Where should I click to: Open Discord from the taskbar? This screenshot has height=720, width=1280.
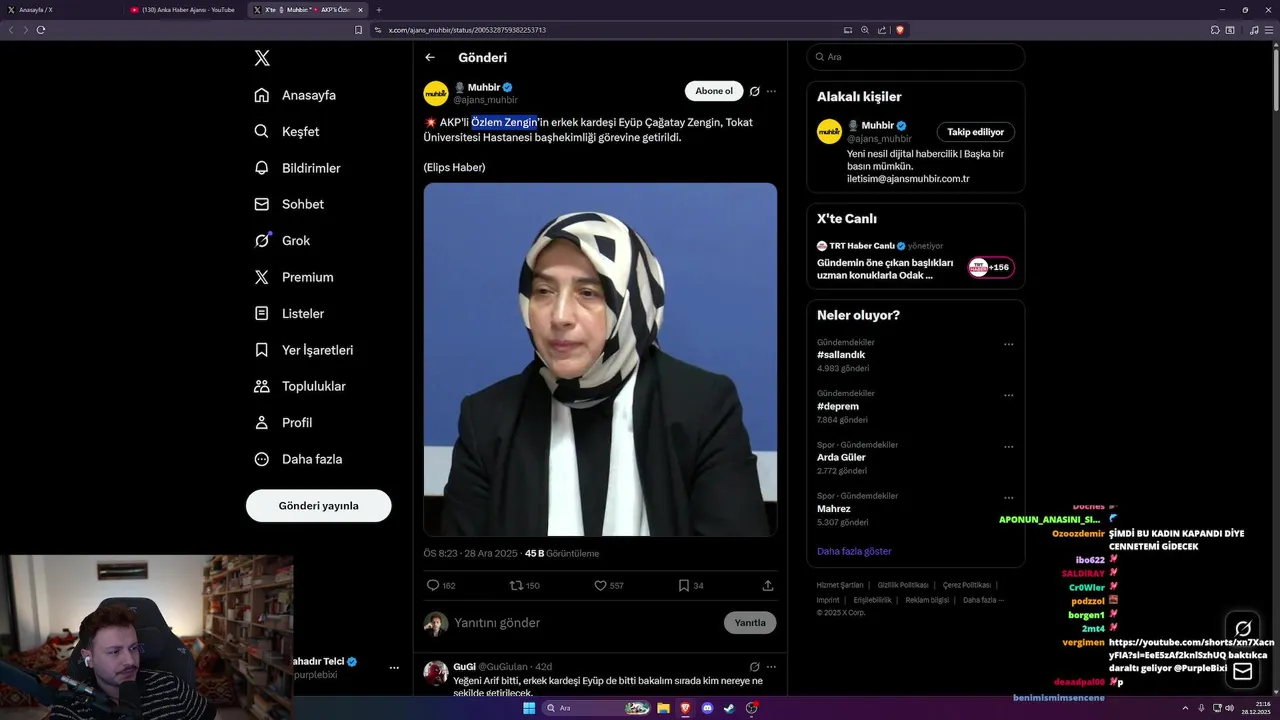click(x=707, y=708)
